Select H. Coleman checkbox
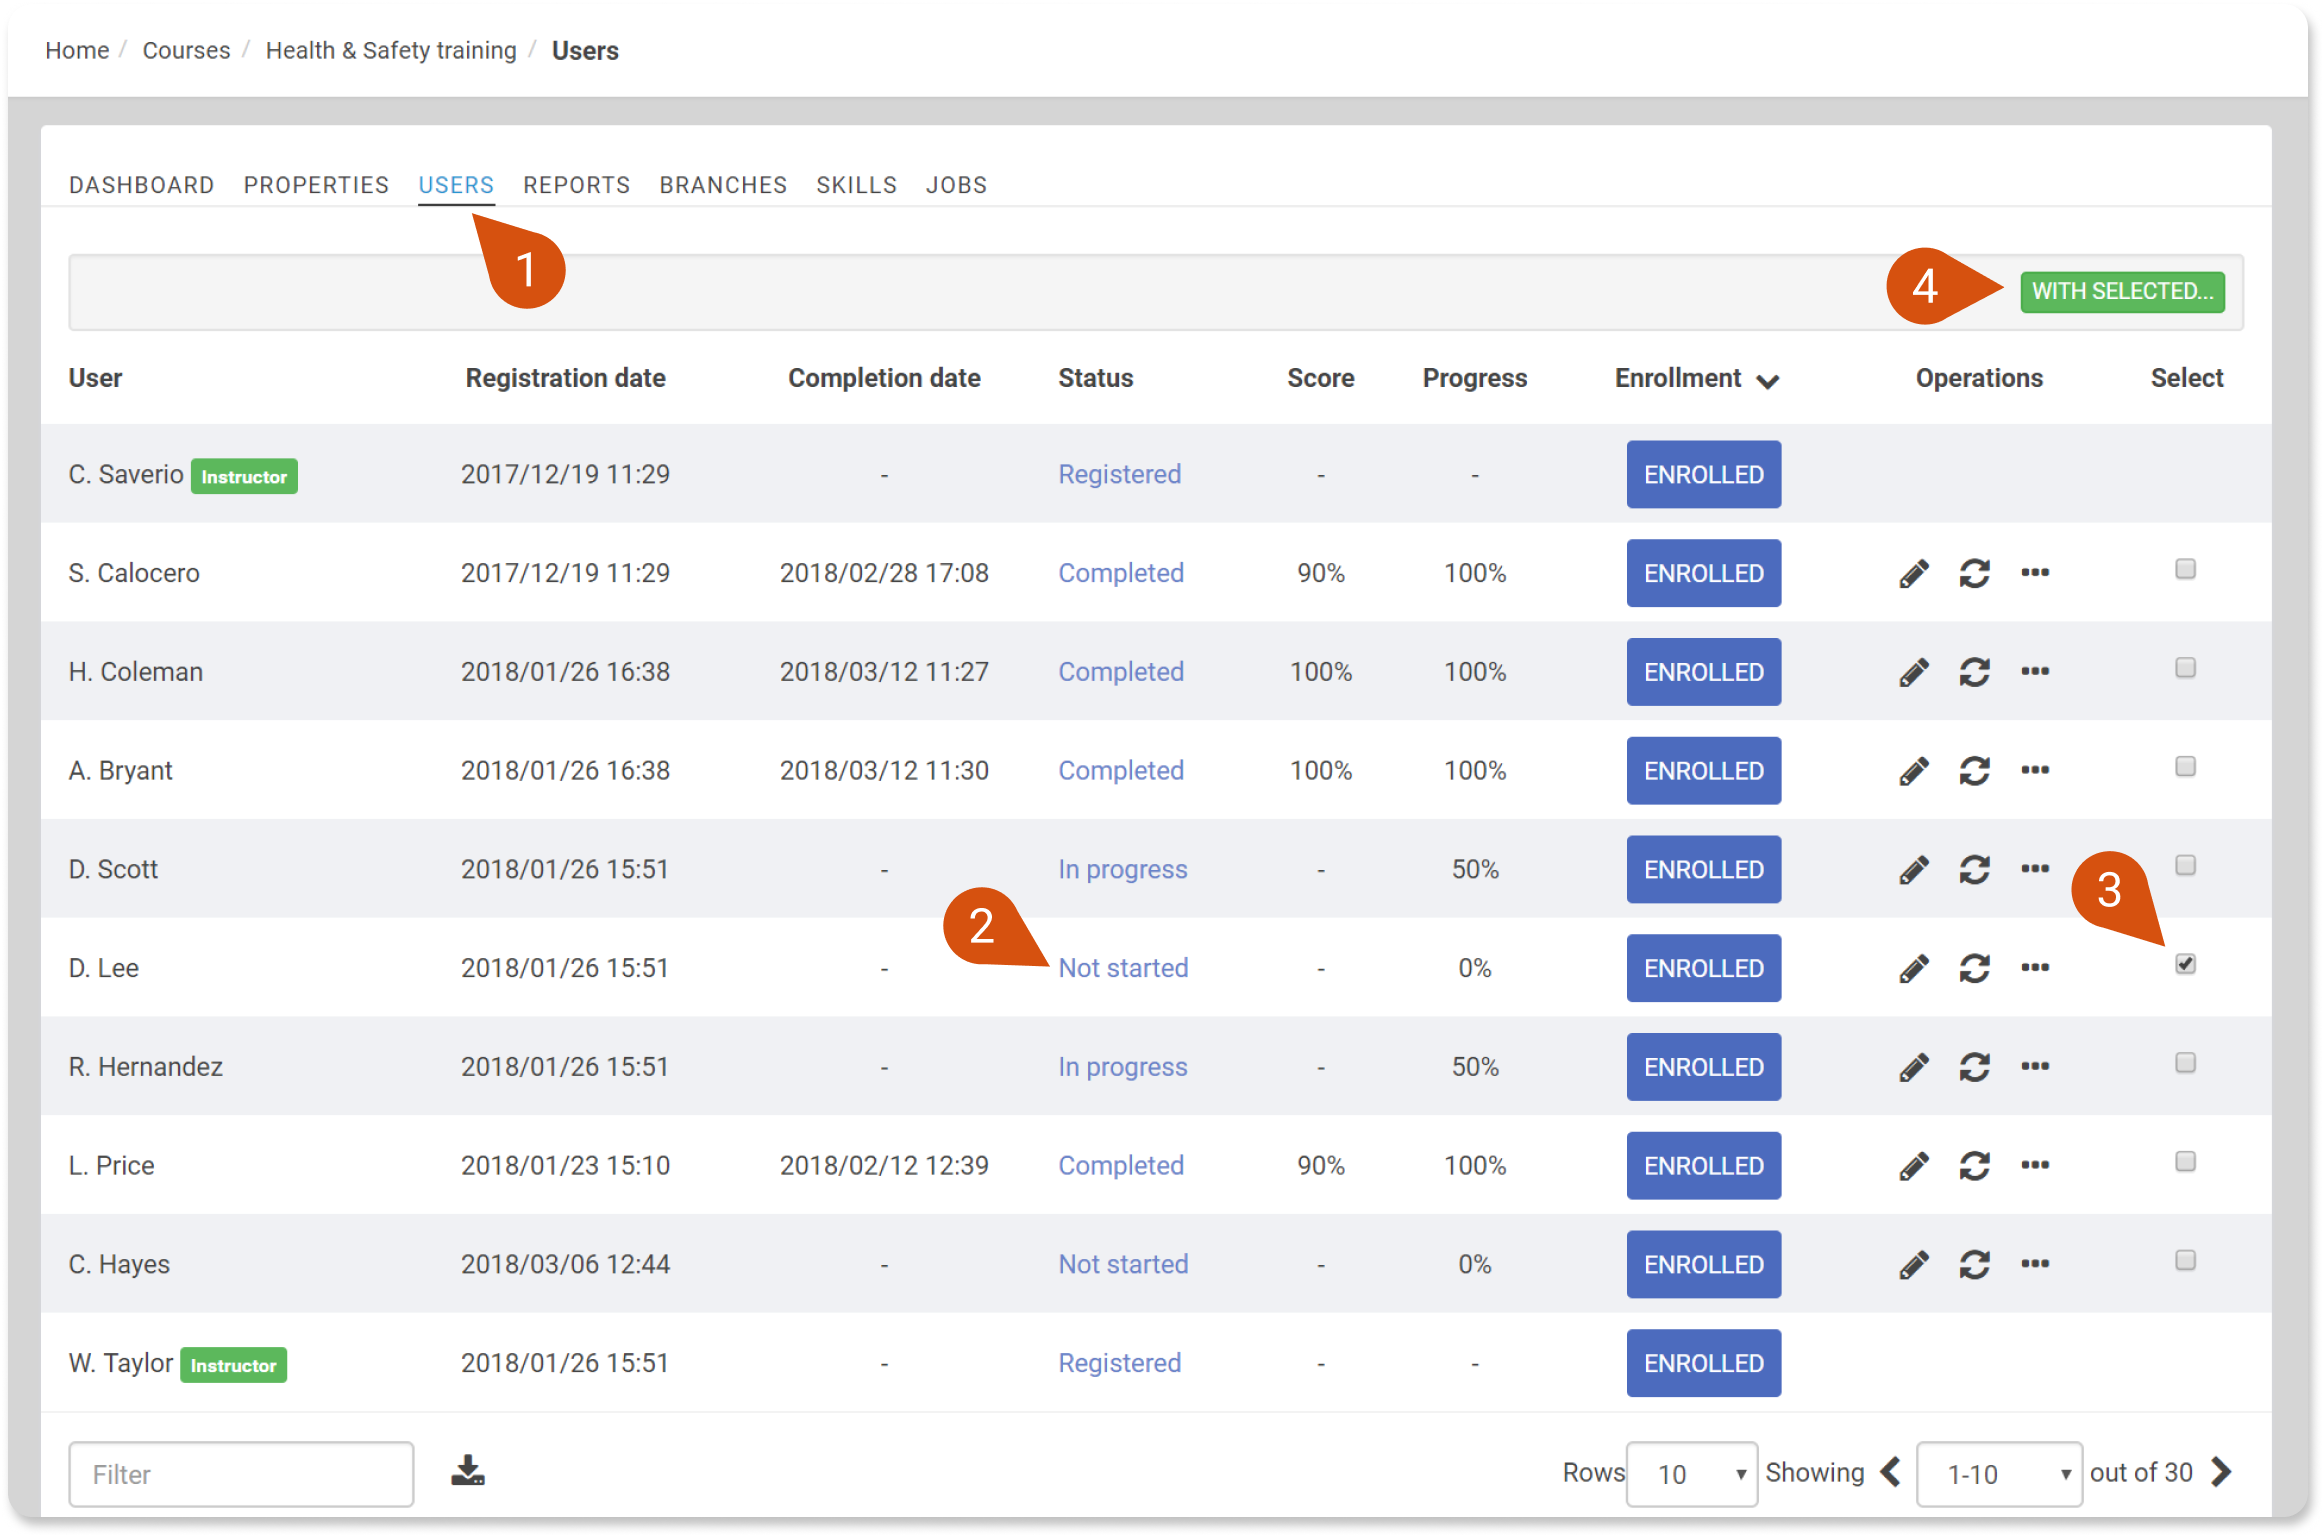This screenshot has height=1537, width=2324. coord(2185,668)
